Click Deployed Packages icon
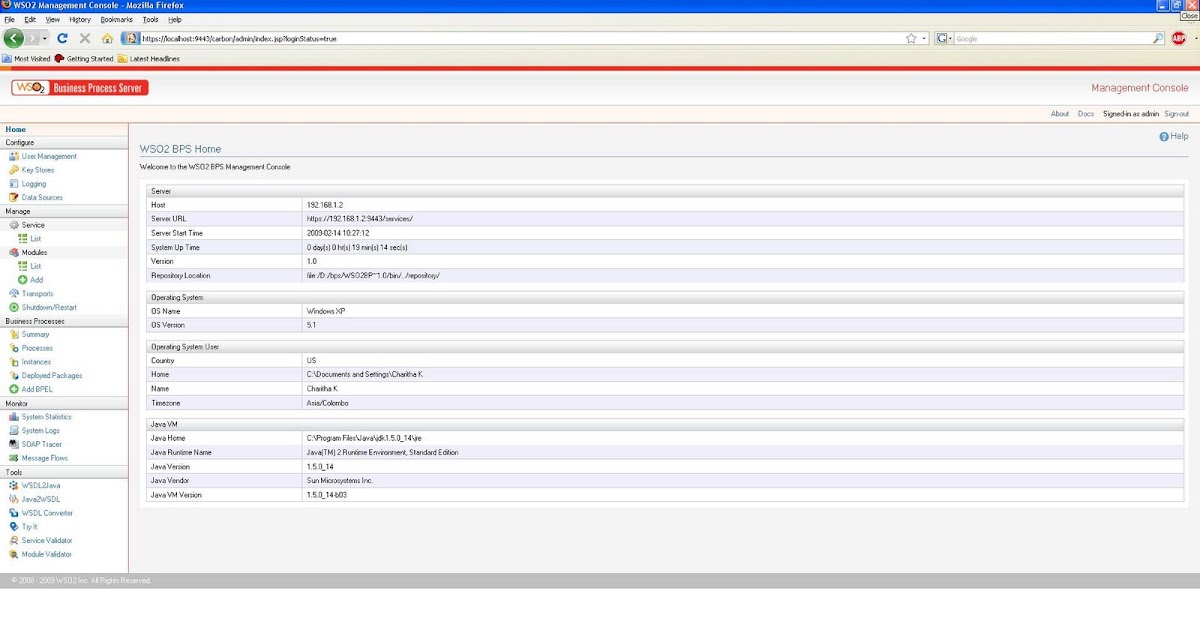This screenshot has width=1200, height=630. [13, 376]
